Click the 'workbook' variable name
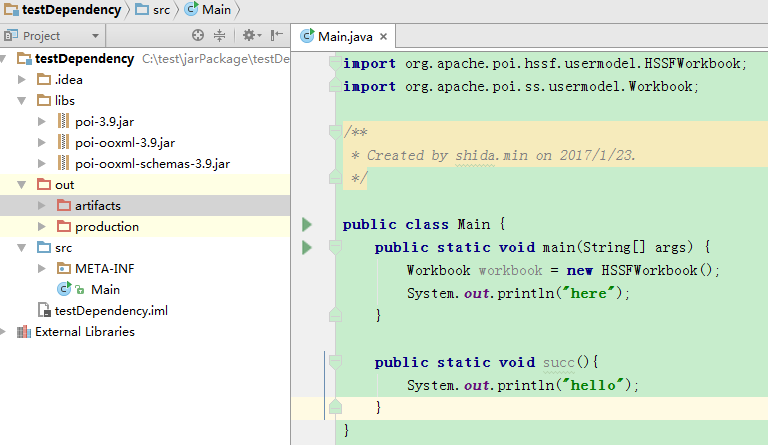Image resolution: width=768 pixels, height=445 pixels. pyautogui.click(x=510, y=271)
